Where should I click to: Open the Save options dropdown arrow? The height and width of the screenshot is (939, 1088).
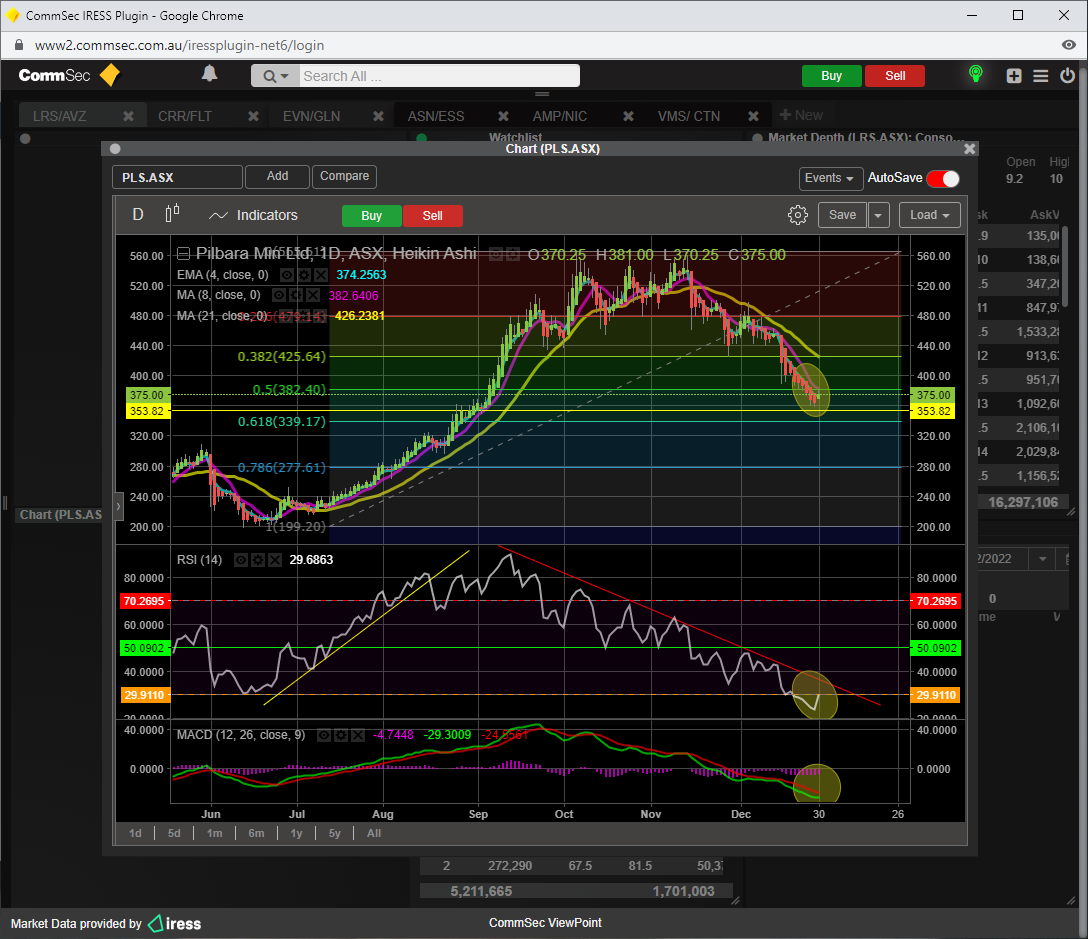(878, 215)
